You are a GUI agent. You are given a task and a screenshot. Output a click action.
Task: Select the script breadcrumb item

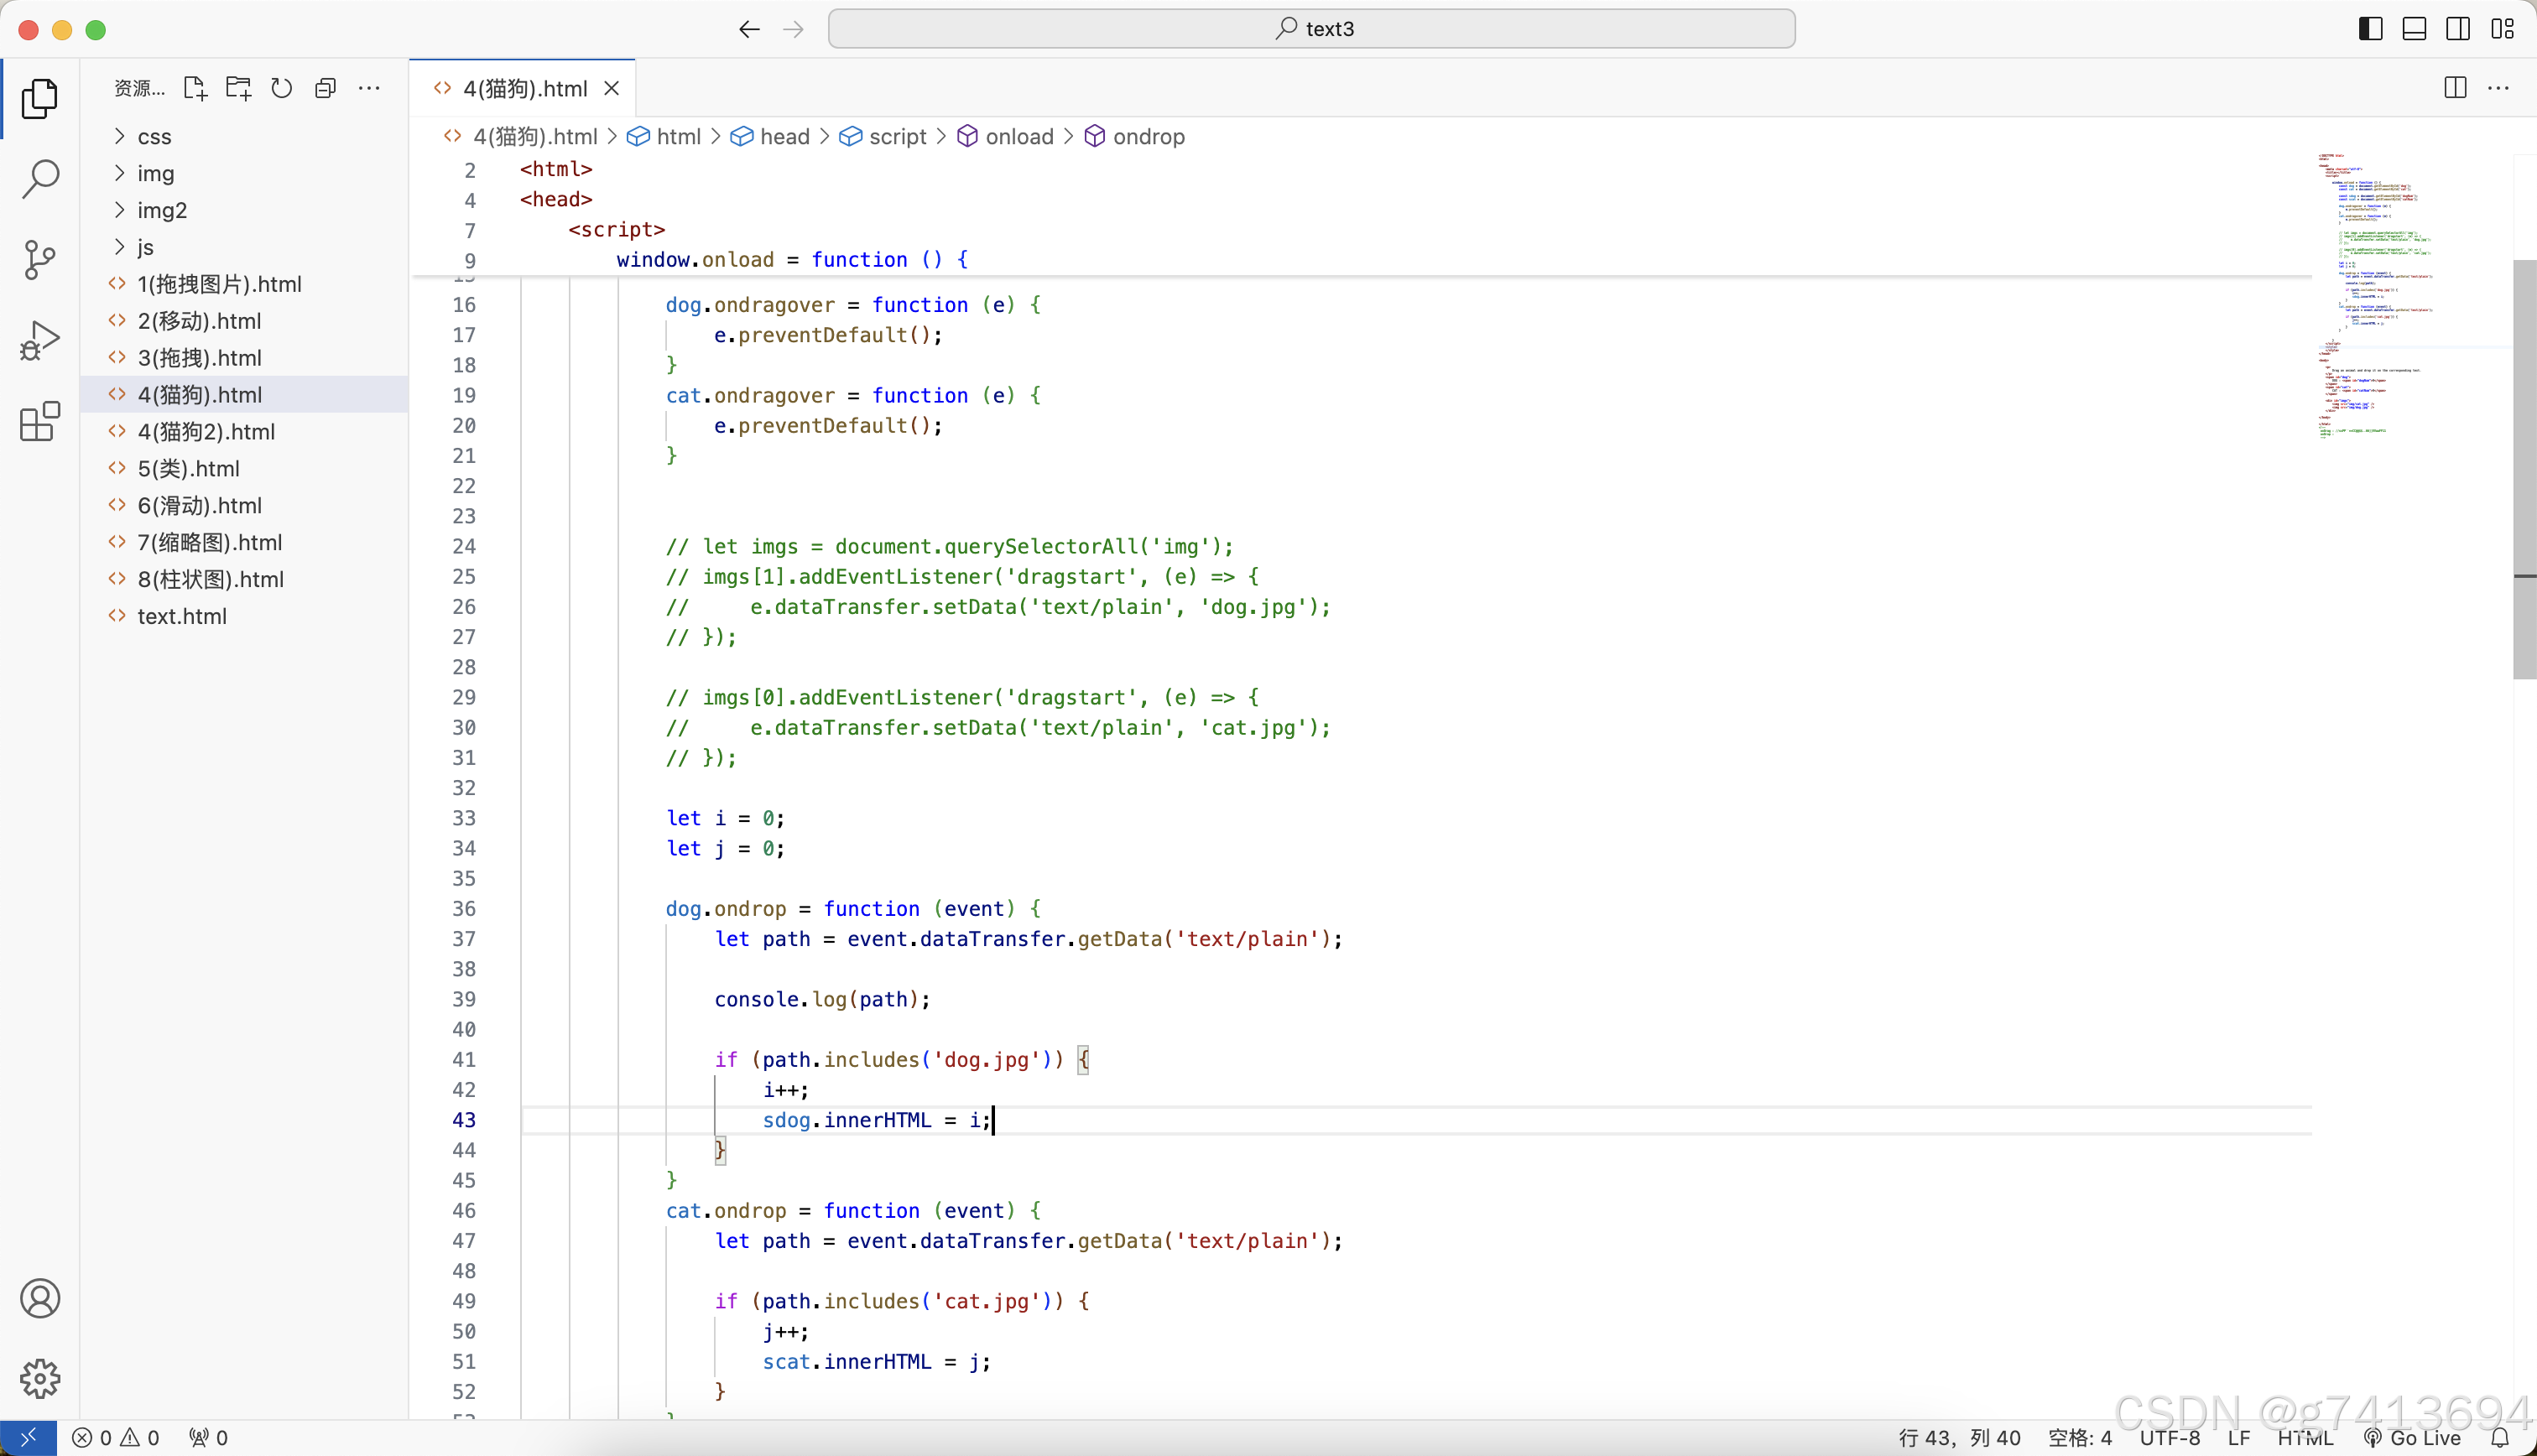pos(897,136)
